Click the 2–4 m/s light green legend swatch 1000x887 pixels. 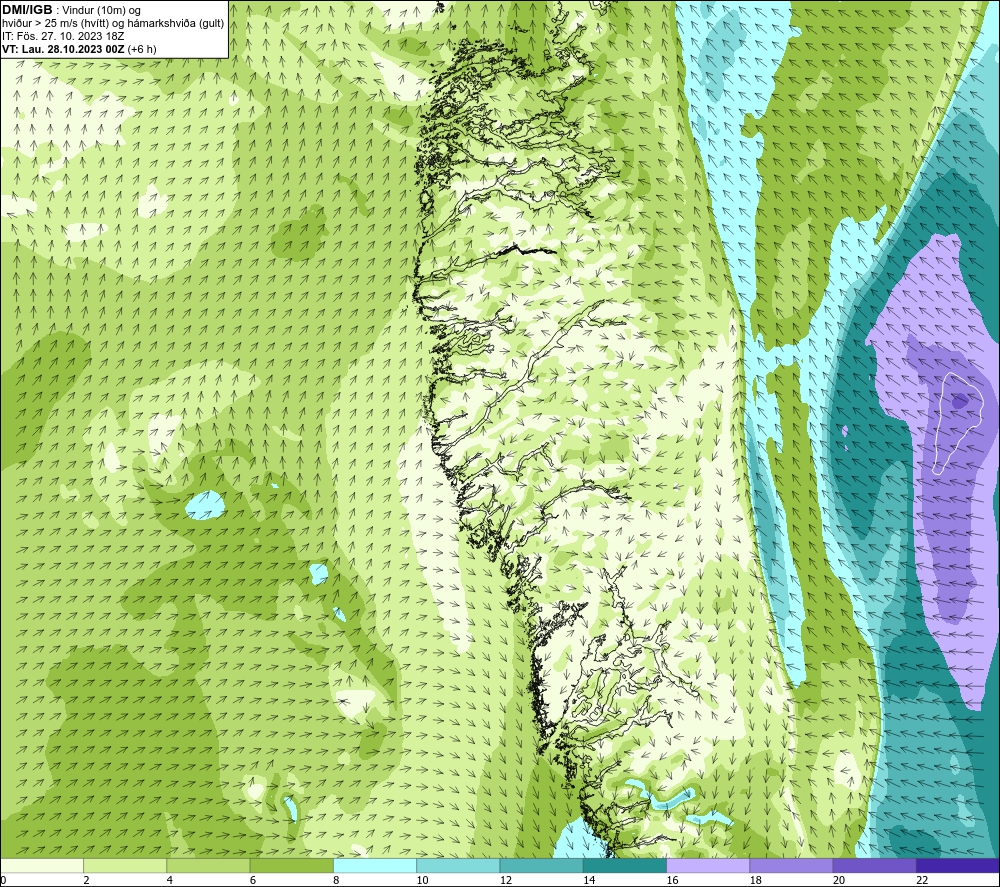125,865
